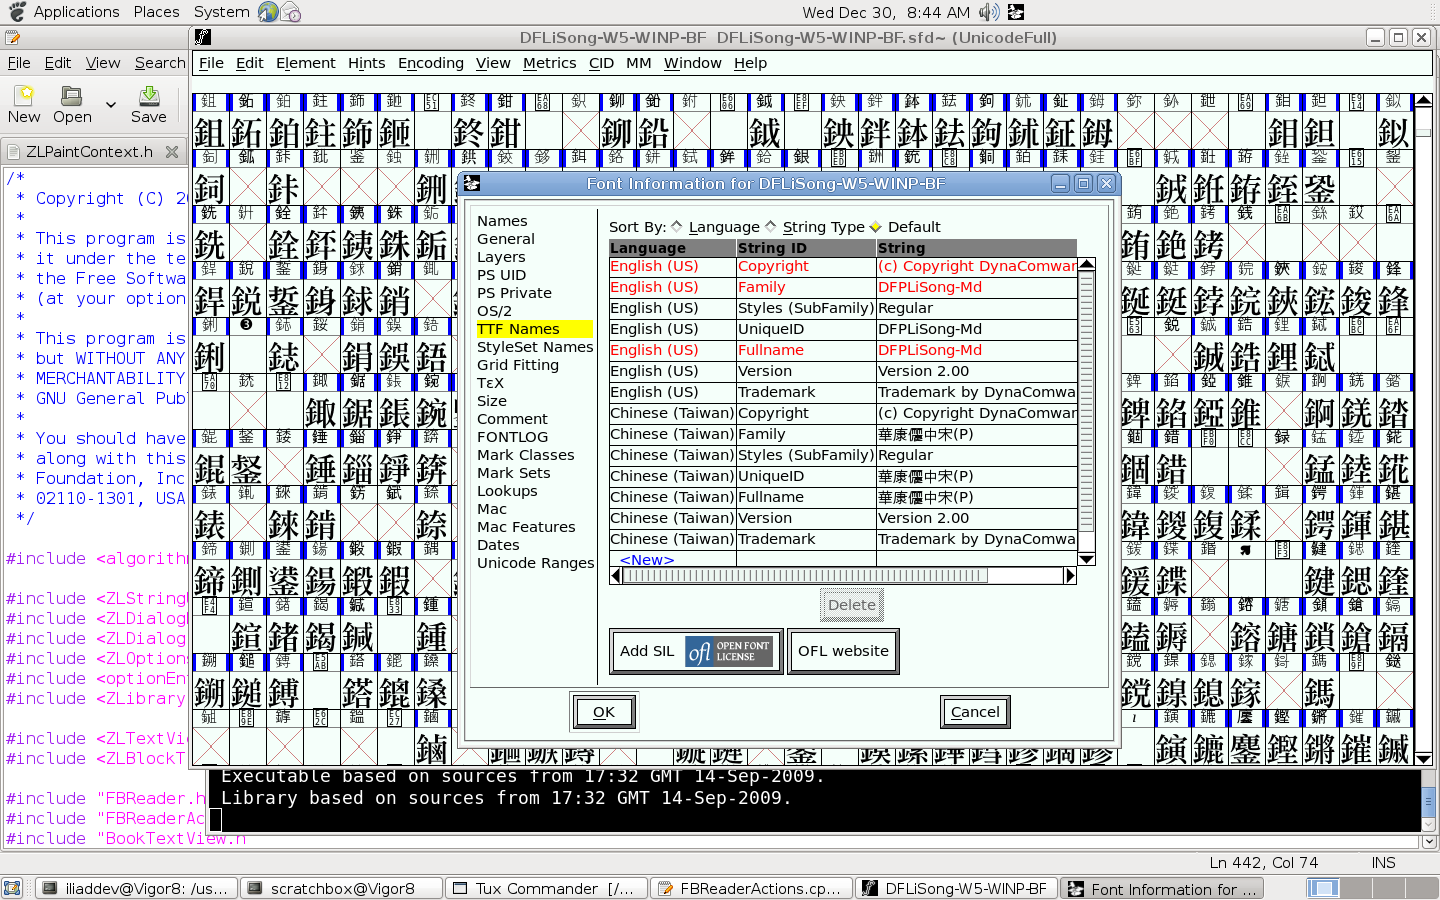Click the workspace switcher in bottom panel
Screen dimensions: 1440x900
pyautogui.click(x=1371, y=888)
